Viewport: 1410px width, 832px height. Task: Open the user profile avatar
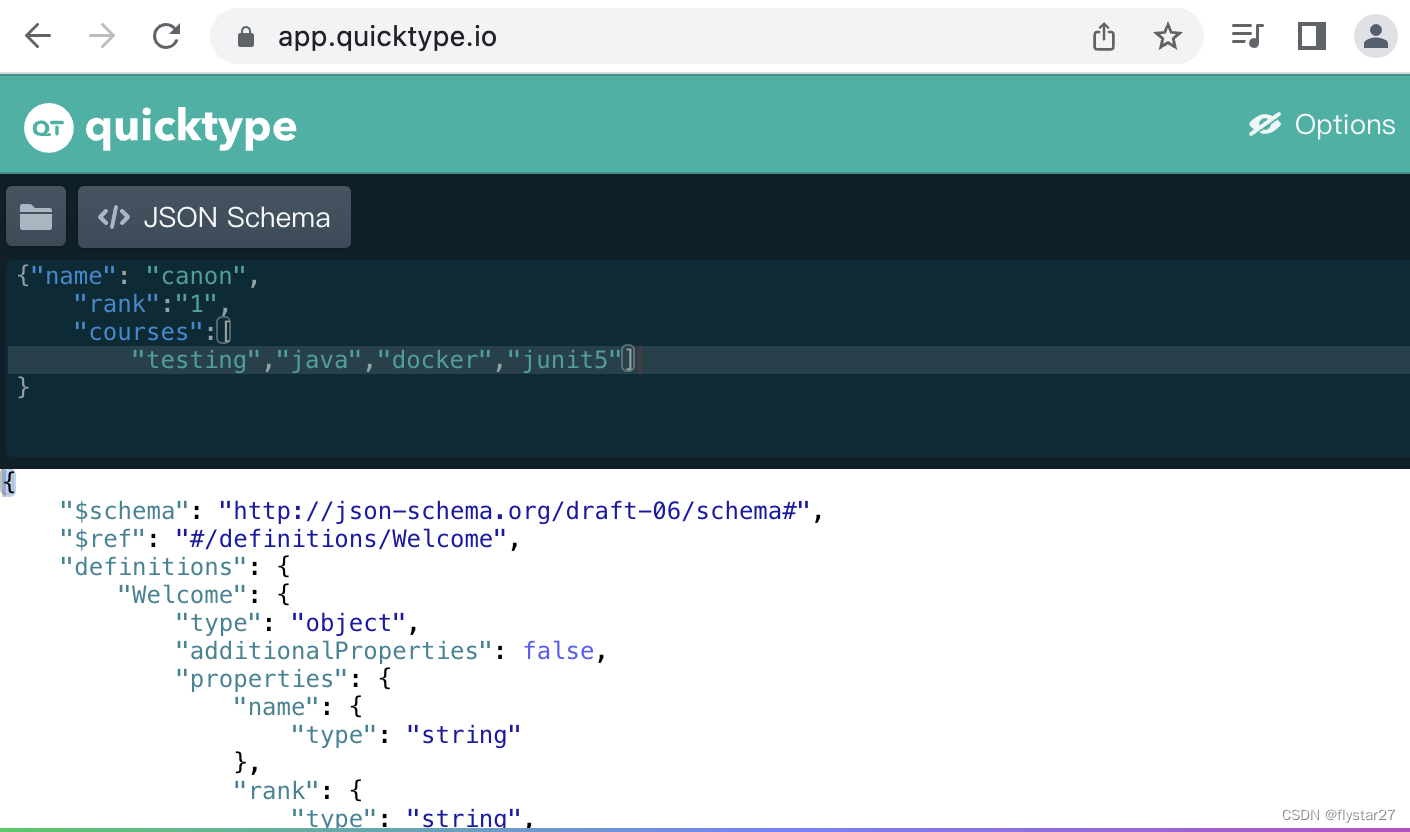point(1376,37)
